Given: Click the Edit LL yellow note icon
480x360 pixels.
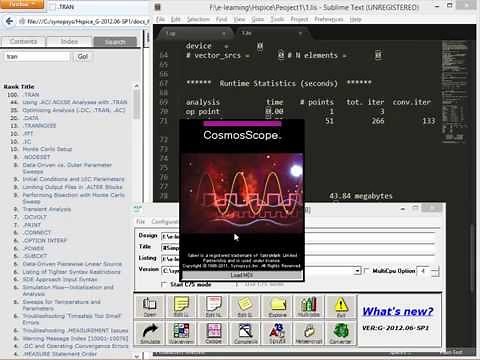Looking at the screenshot, I should coord(181,306).
